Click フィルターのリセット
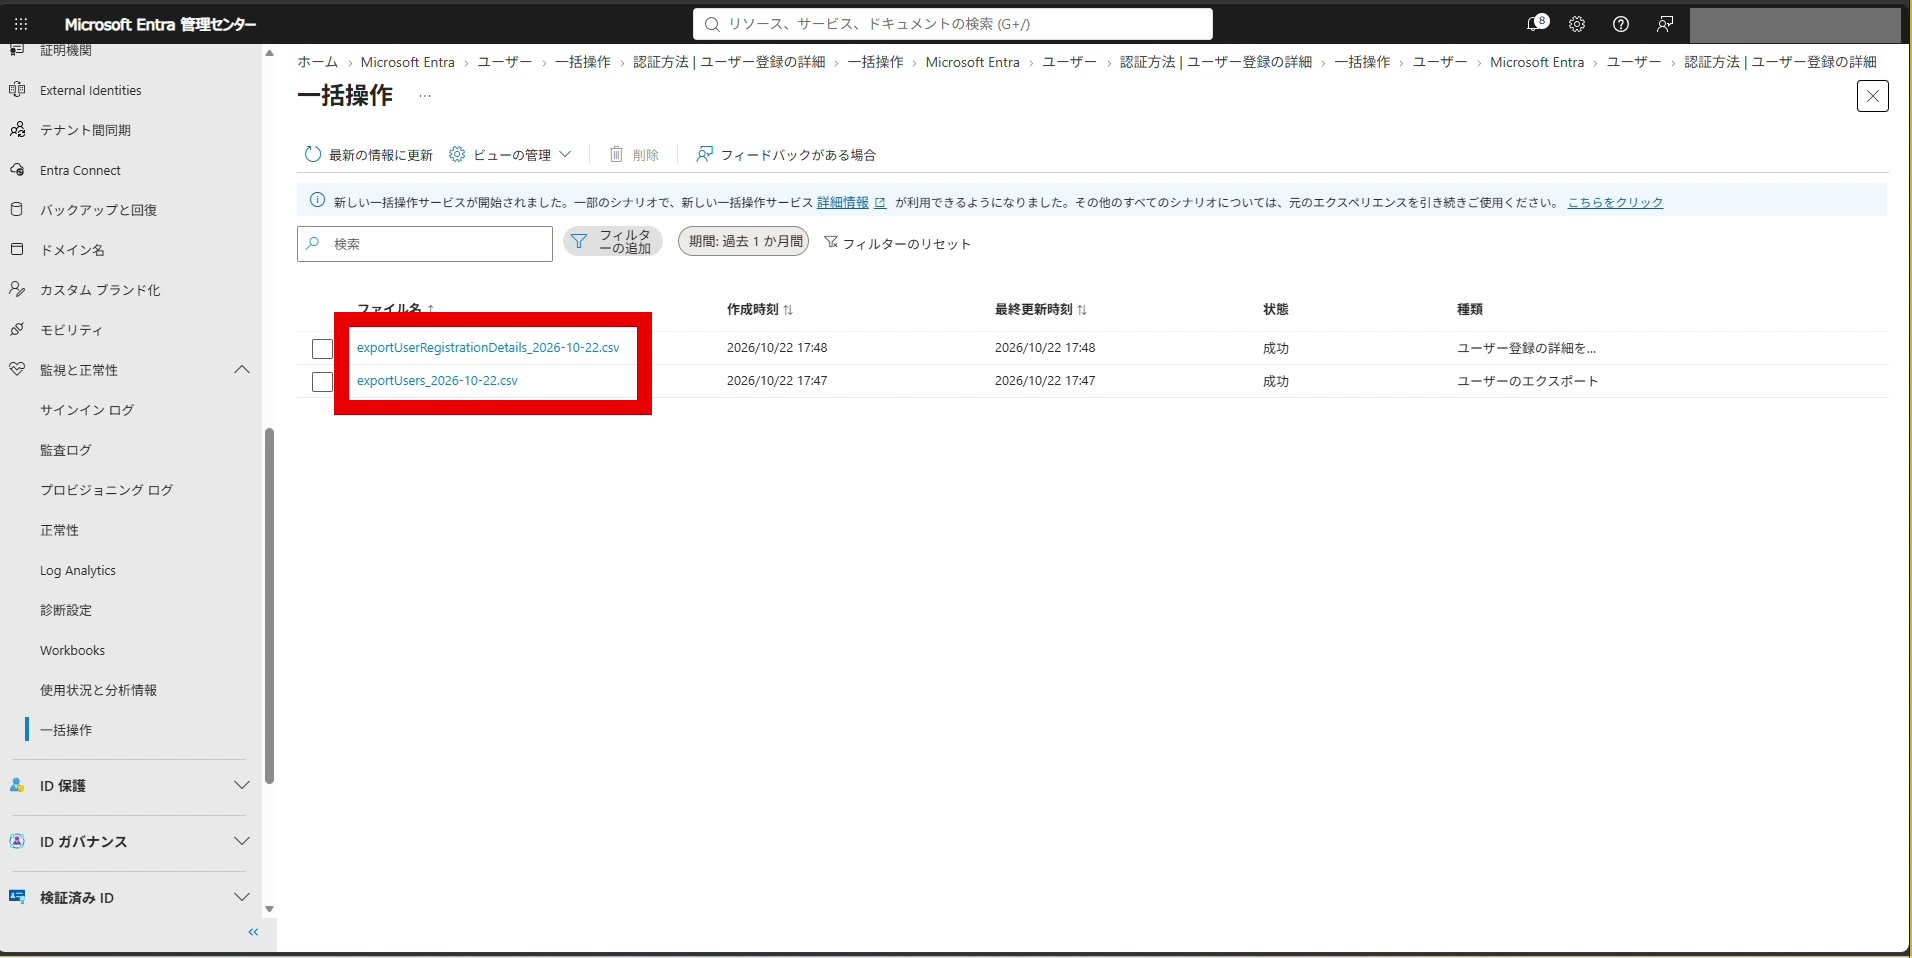Screen dimensions: 1912x958 (897, 243)
